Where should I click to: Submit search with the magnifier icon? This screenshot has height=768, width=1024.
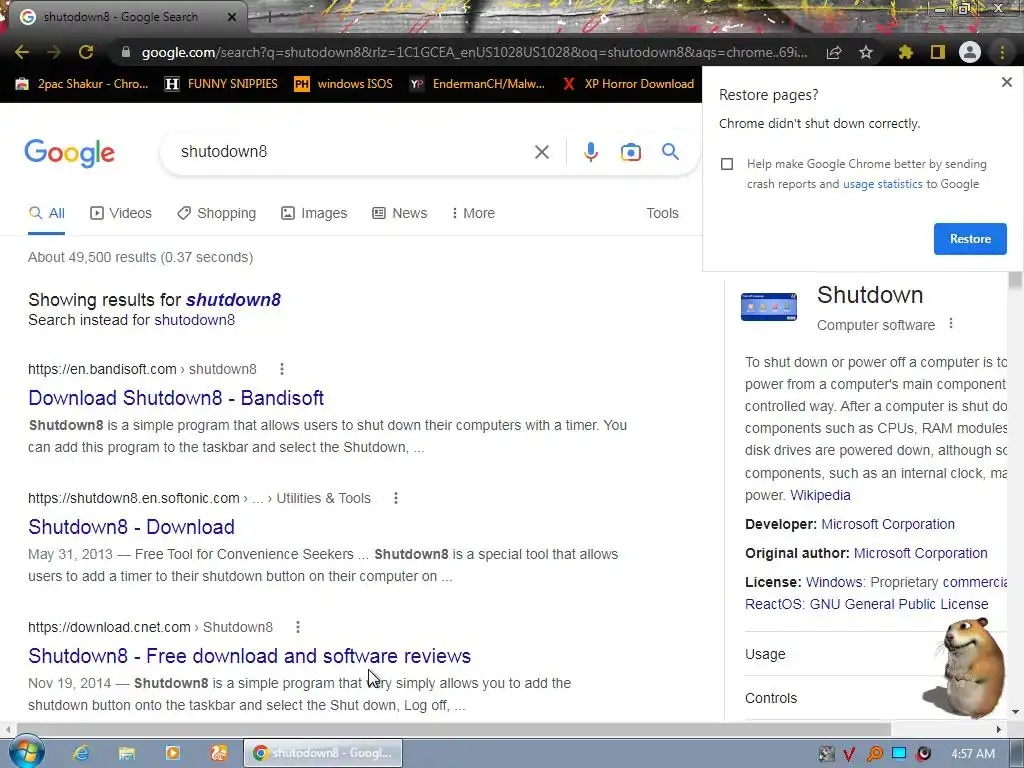tap(670, 152)
